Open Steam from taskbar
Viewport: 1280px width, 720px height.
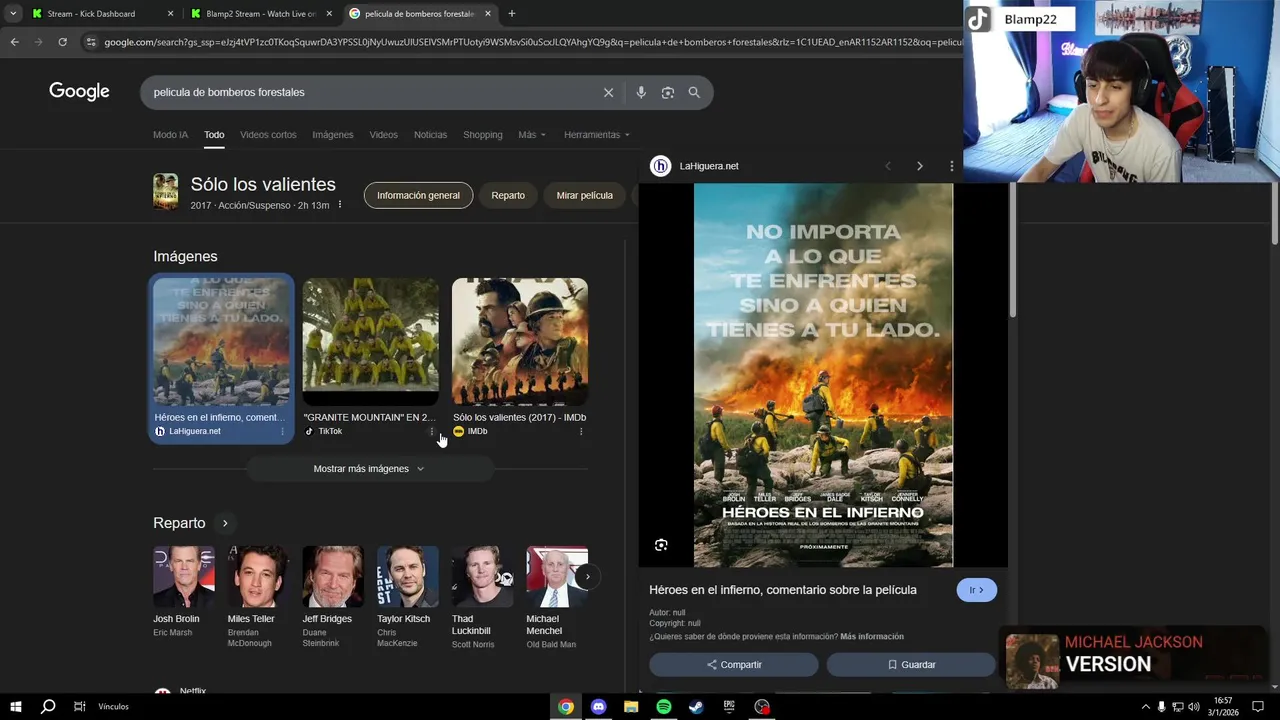coord(696,707)
